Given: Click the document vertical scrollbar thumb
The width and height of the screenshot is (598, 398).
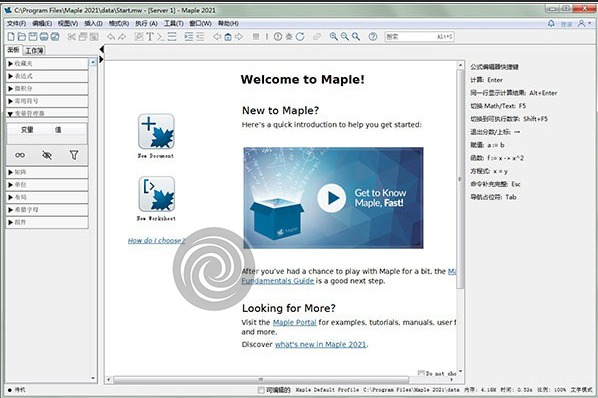Looking at the screenshot, I should click(x=460, y=179).
